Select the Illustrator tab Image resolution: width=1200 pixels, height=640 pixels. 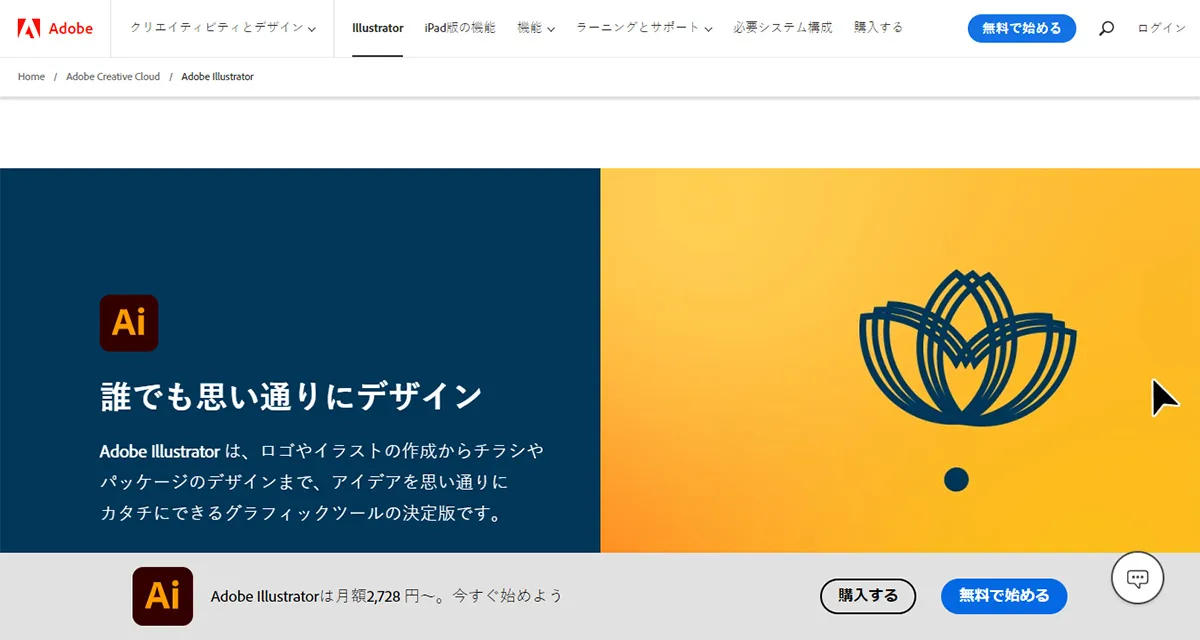[378, 28]
